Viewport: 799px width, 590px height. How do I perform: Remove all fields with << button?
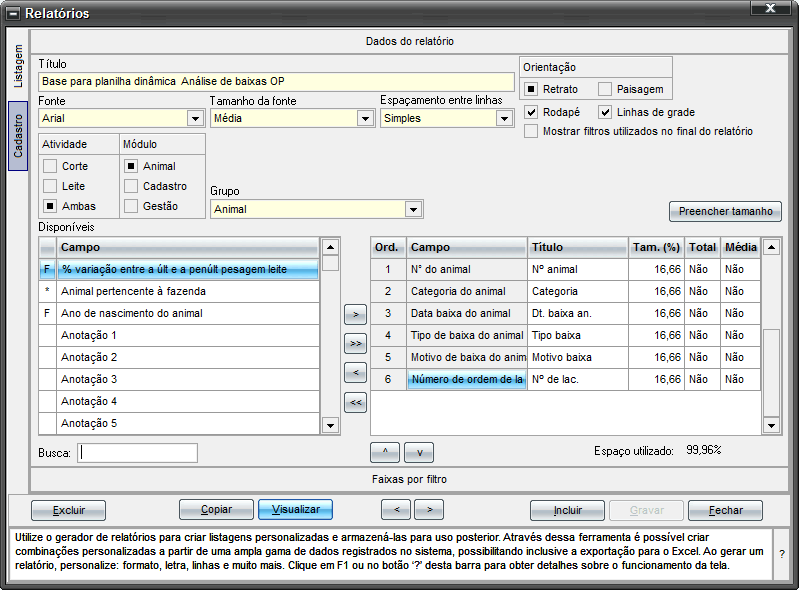pyautogui.click(x=355, y=403)
